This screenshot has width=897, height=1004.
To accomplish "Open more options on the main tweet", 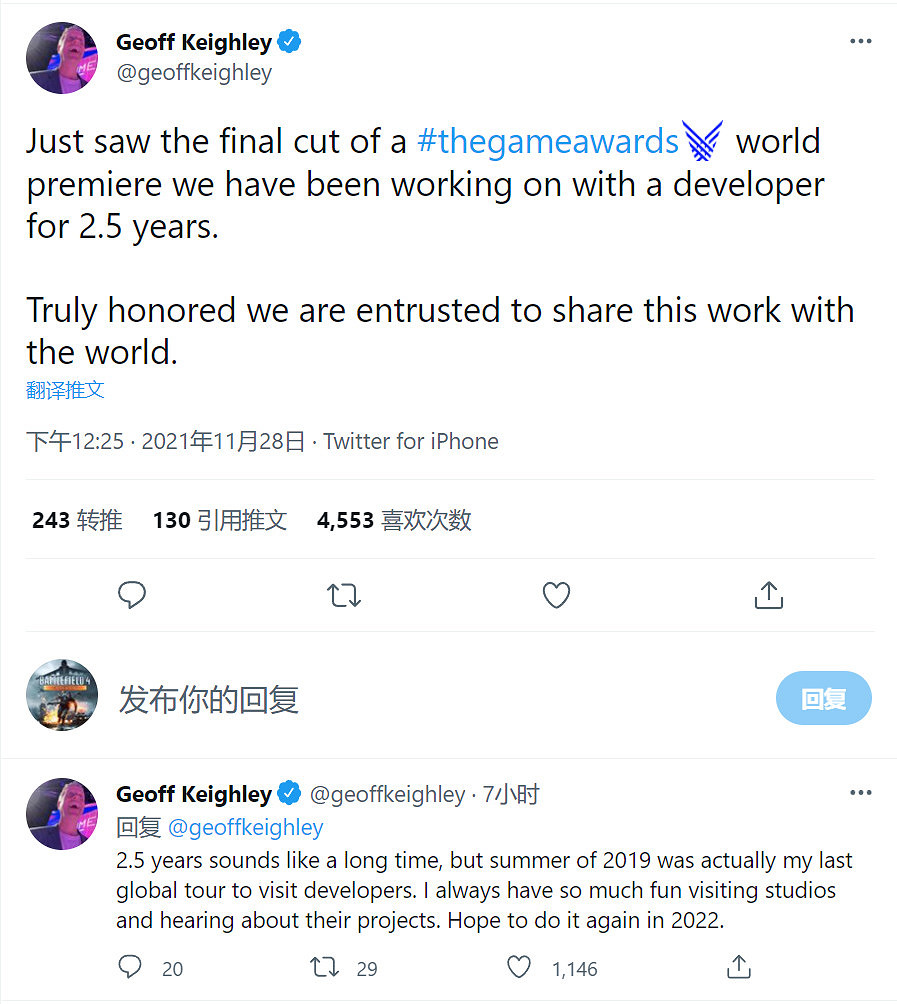I will (x=860, y=40).
